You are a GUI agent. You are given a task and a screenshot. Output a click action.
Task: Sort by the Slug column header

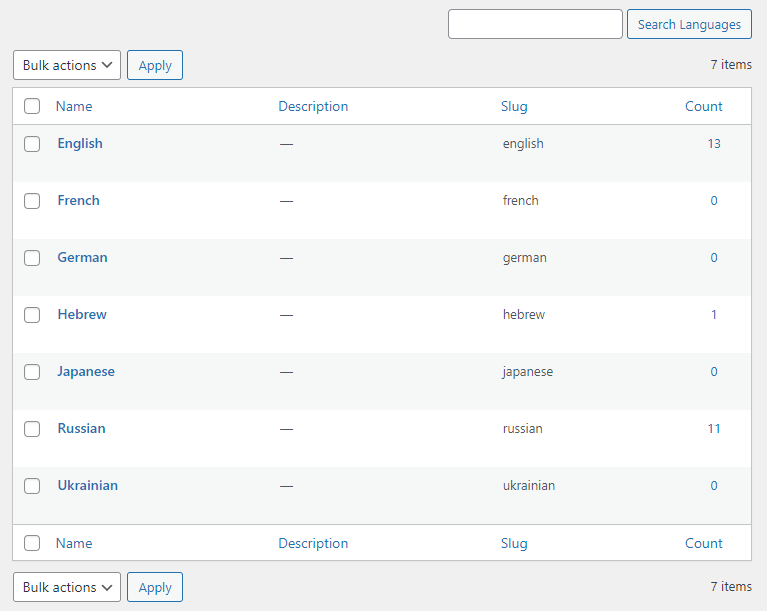(x=514, y=106)
